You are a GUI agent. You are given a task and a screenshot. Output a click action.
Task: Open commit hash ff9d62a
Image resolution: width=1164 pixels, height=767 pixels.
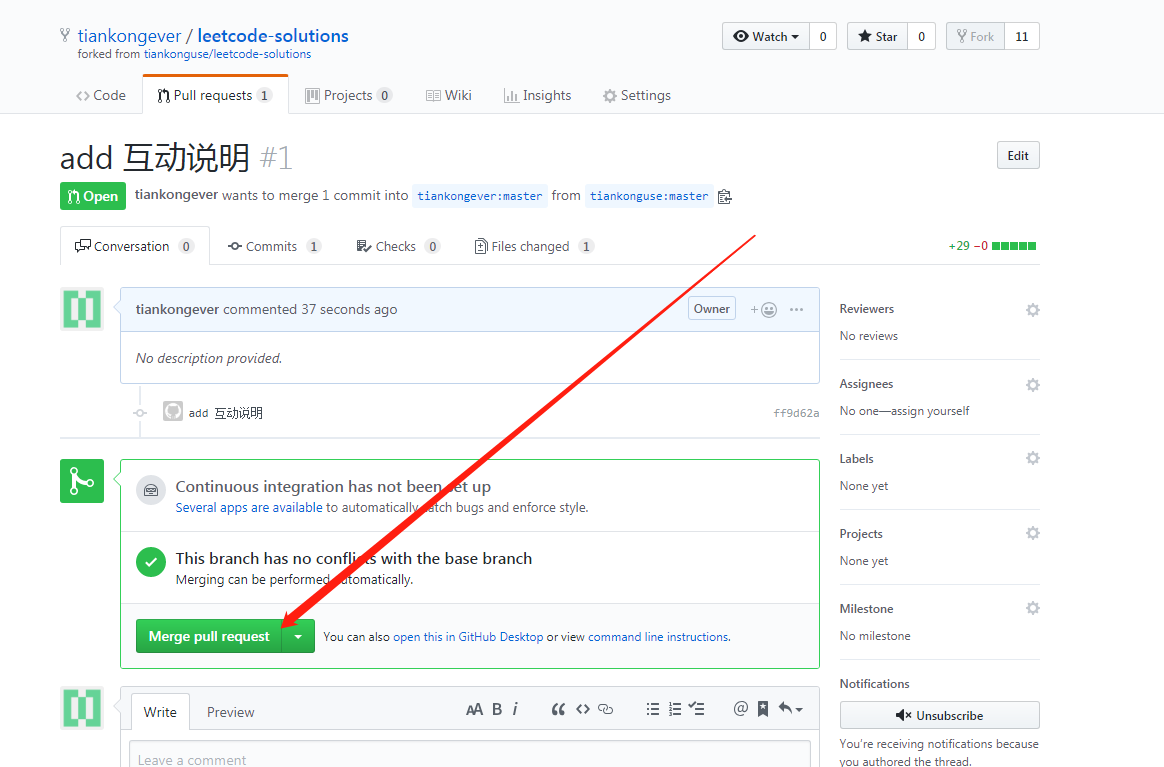click(796, 413)
